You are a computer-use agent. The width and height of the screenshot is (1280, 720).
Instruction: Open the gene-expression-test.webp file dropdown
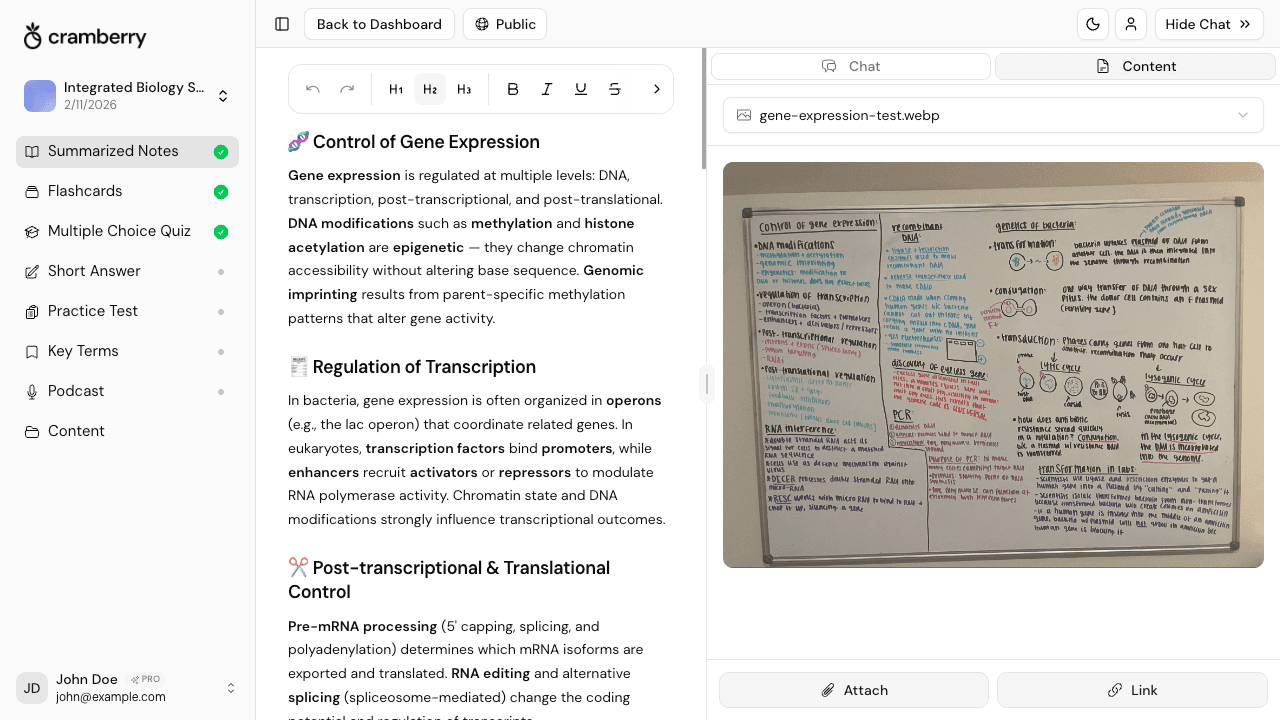point(992,115)
